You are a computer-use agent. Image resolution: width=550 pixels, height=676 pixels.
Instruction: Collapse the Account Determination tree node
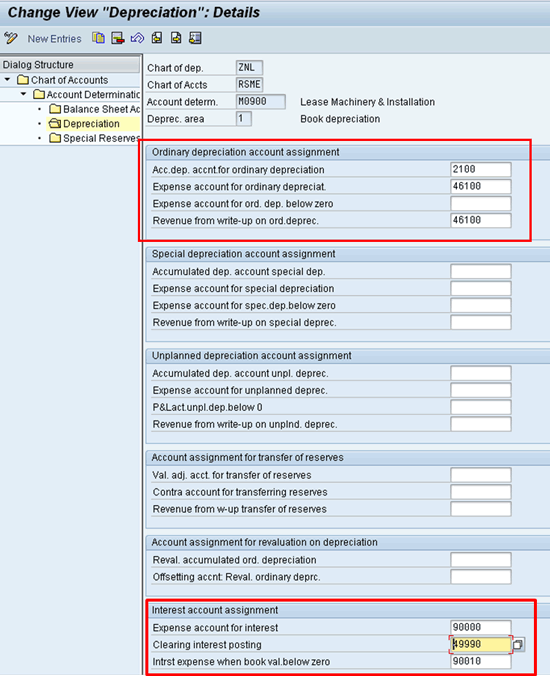[x=23, y=94]
